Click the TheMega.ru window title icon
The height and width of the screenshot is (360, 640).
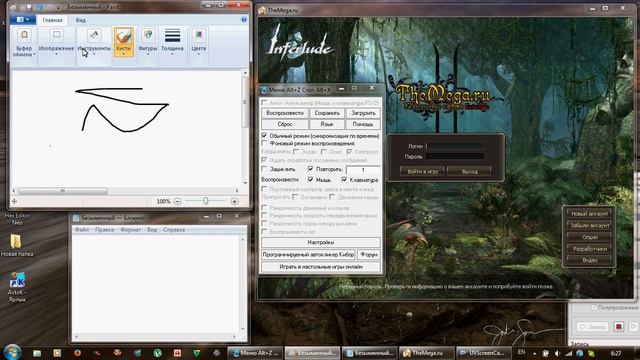(262, 10)
